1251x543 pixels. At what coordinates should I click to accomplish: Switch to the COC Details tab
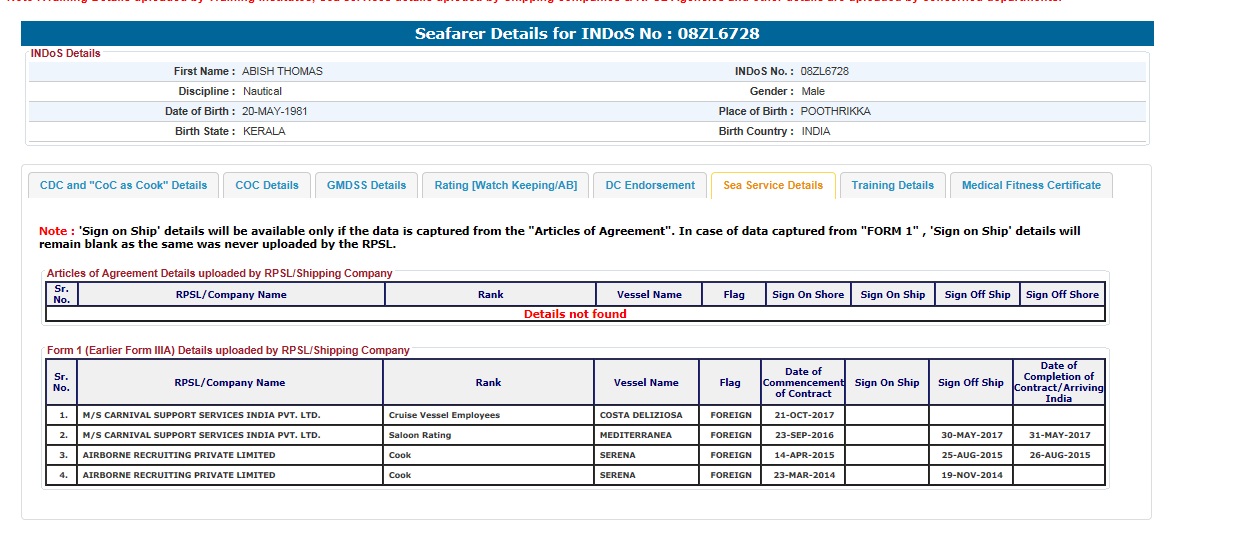pyautogui.click(x=267, y=185)
